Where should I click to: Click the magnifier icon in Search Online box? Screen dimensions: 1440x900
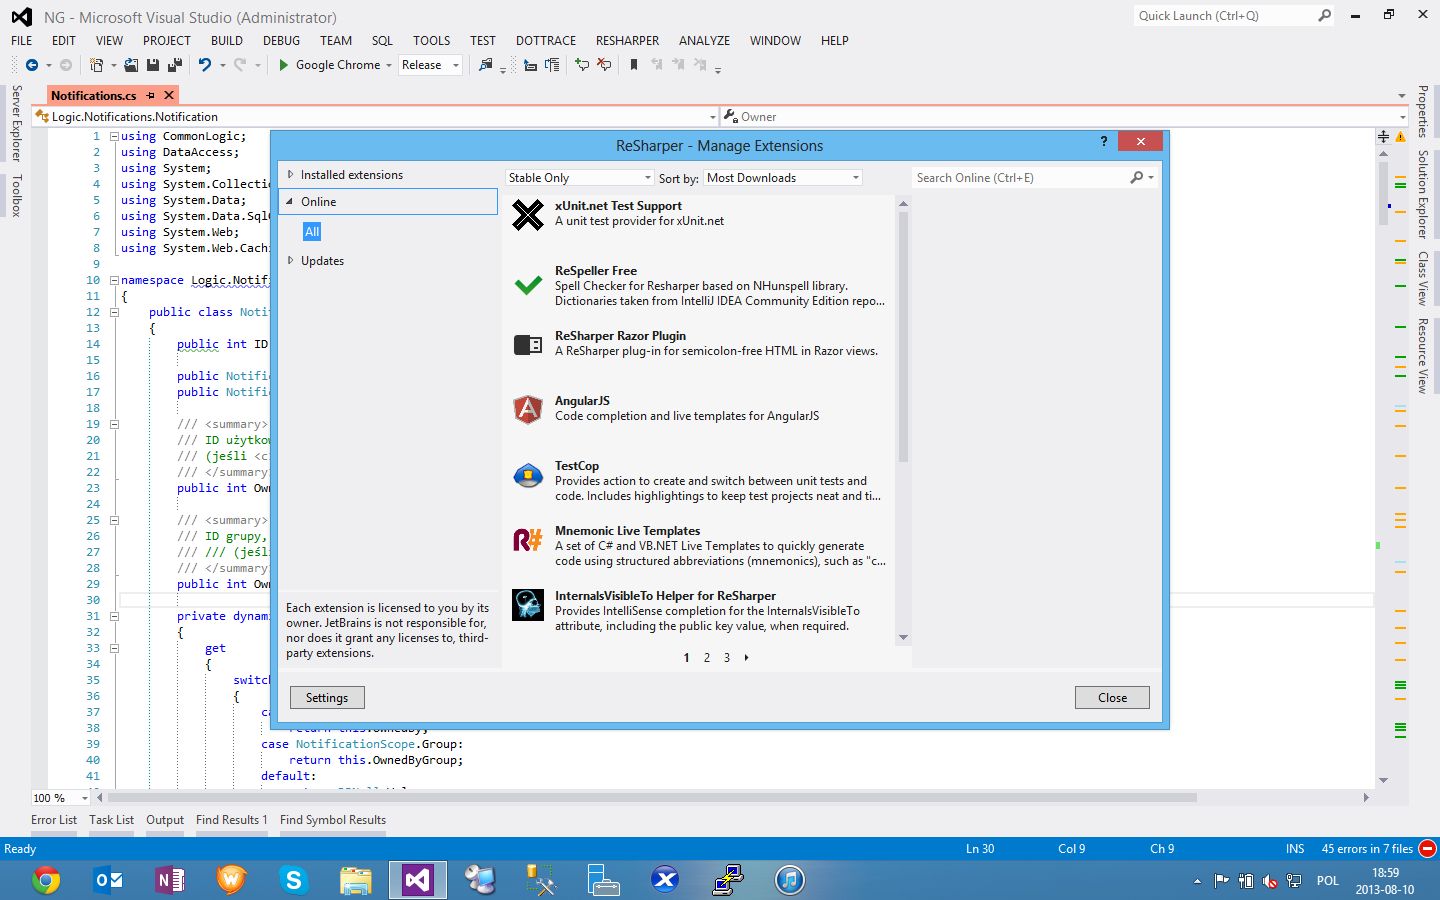[x=1137, y=178]
